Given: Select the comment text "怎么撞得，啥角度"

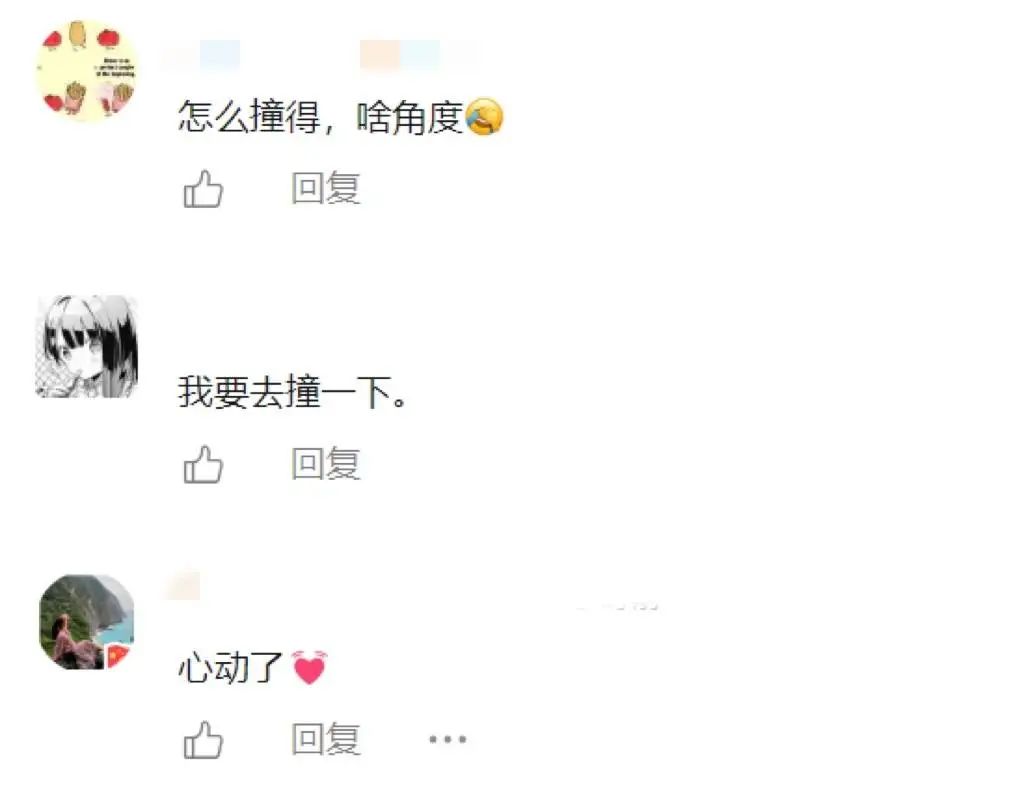Looking at the screenshot, I should 321,118.
